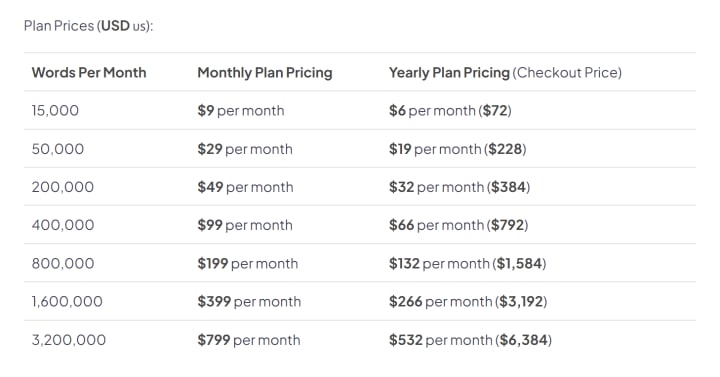
Task: Click the $132 per month ($1,584) yearly price
Action: click(467, 264)
